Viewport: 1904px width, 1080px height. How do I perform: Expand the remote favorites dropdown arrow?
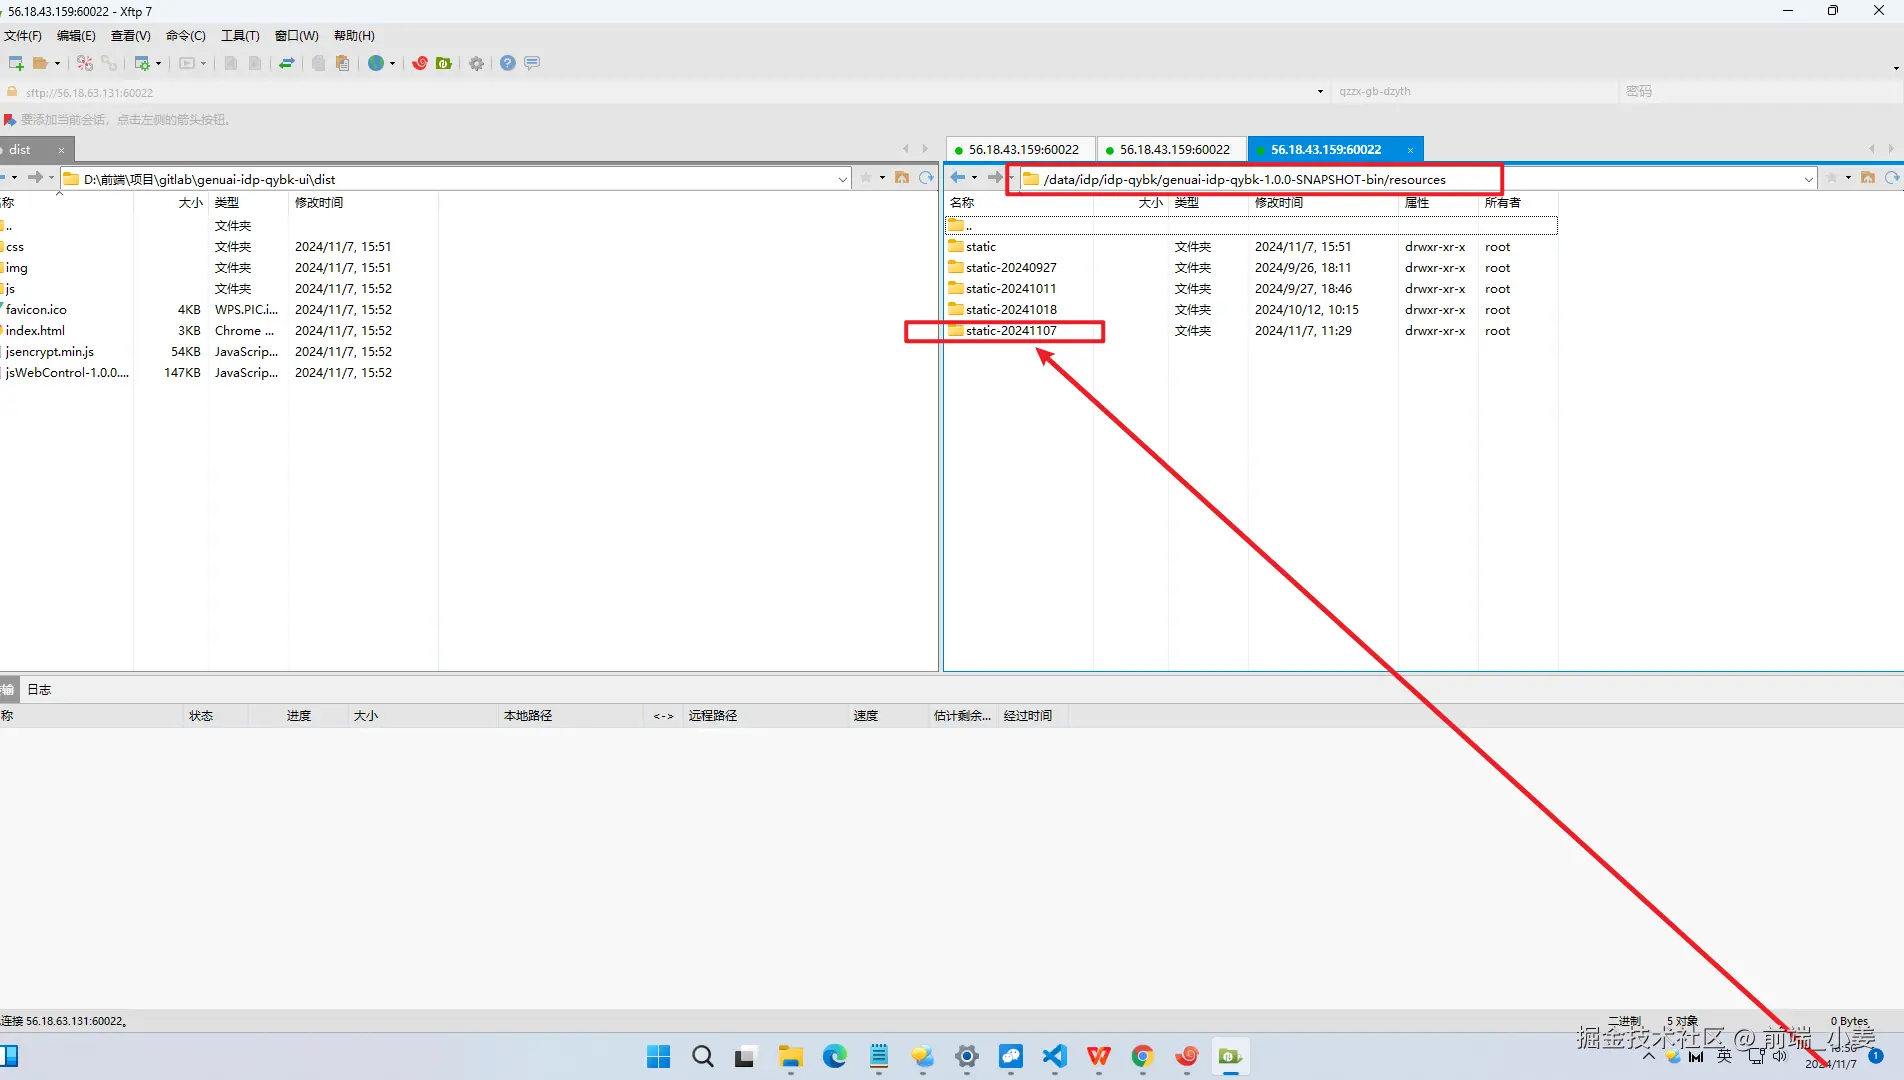tap(1848, 178)
